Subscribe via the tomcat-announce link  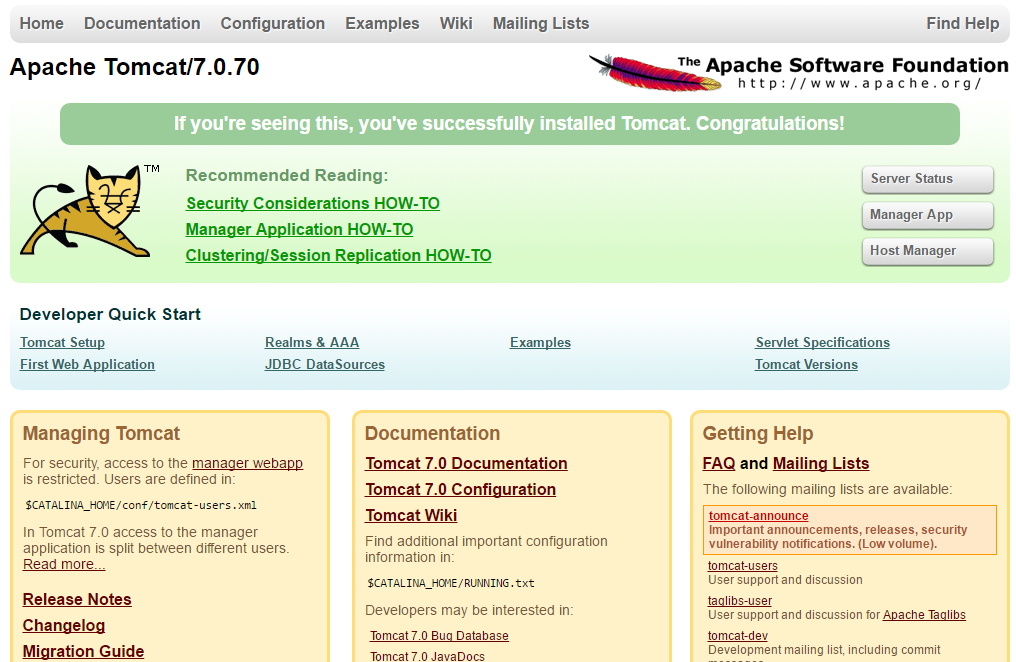click(759, 516)
